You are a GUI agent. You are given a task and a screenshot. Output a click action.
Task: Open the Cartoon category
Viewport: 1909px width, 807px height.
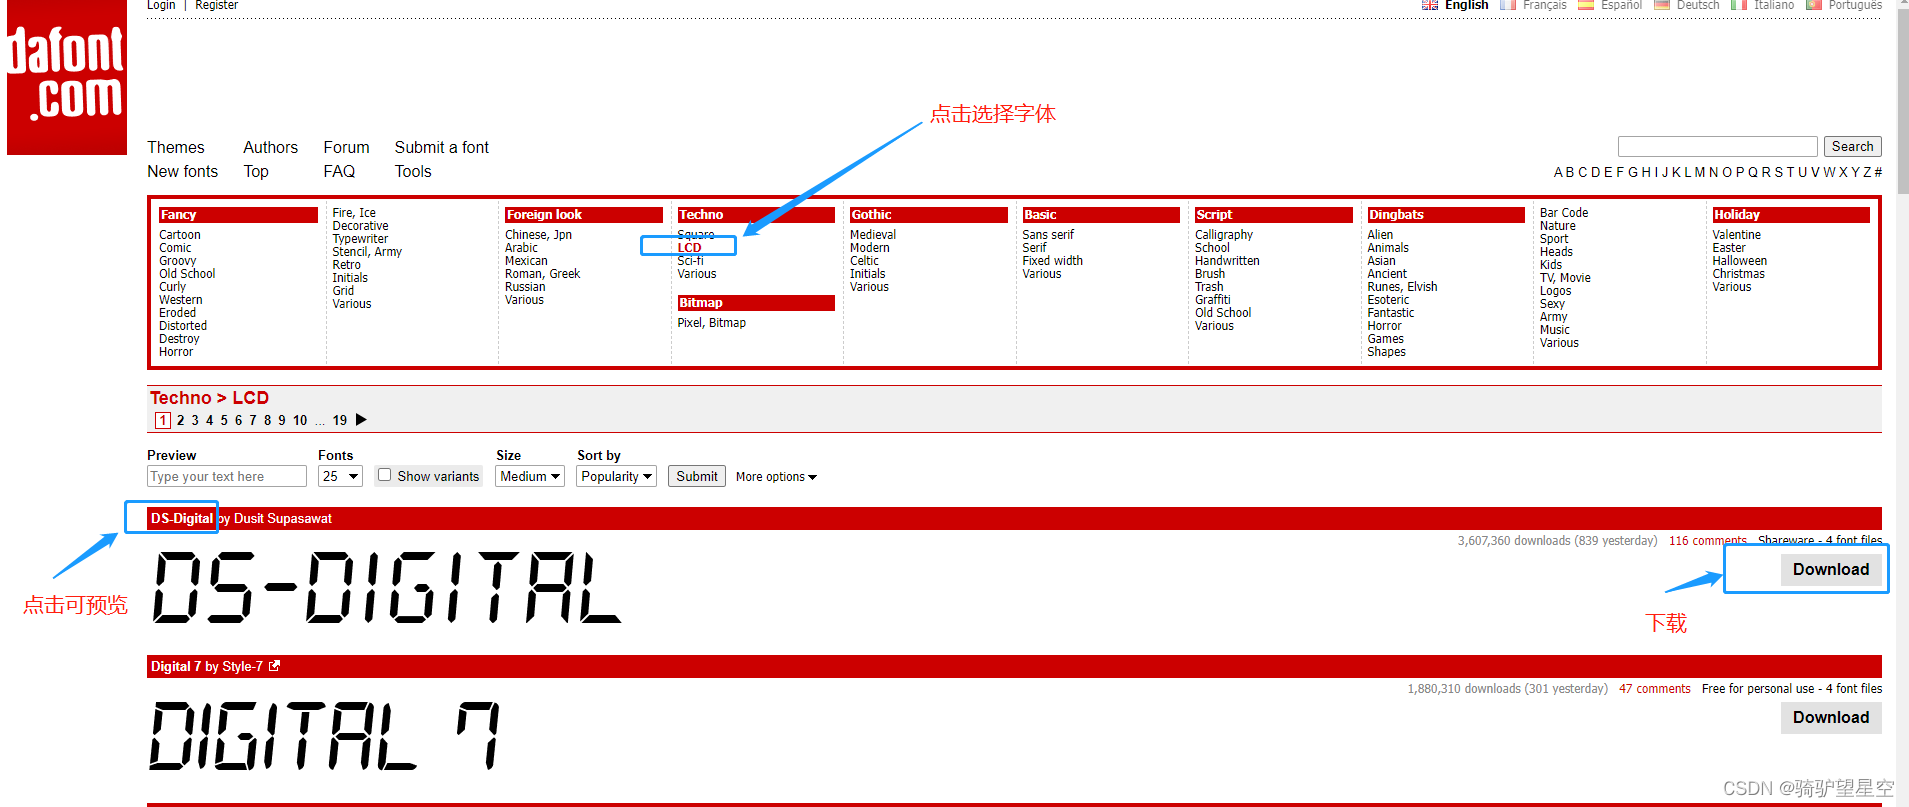click(179, 234)
